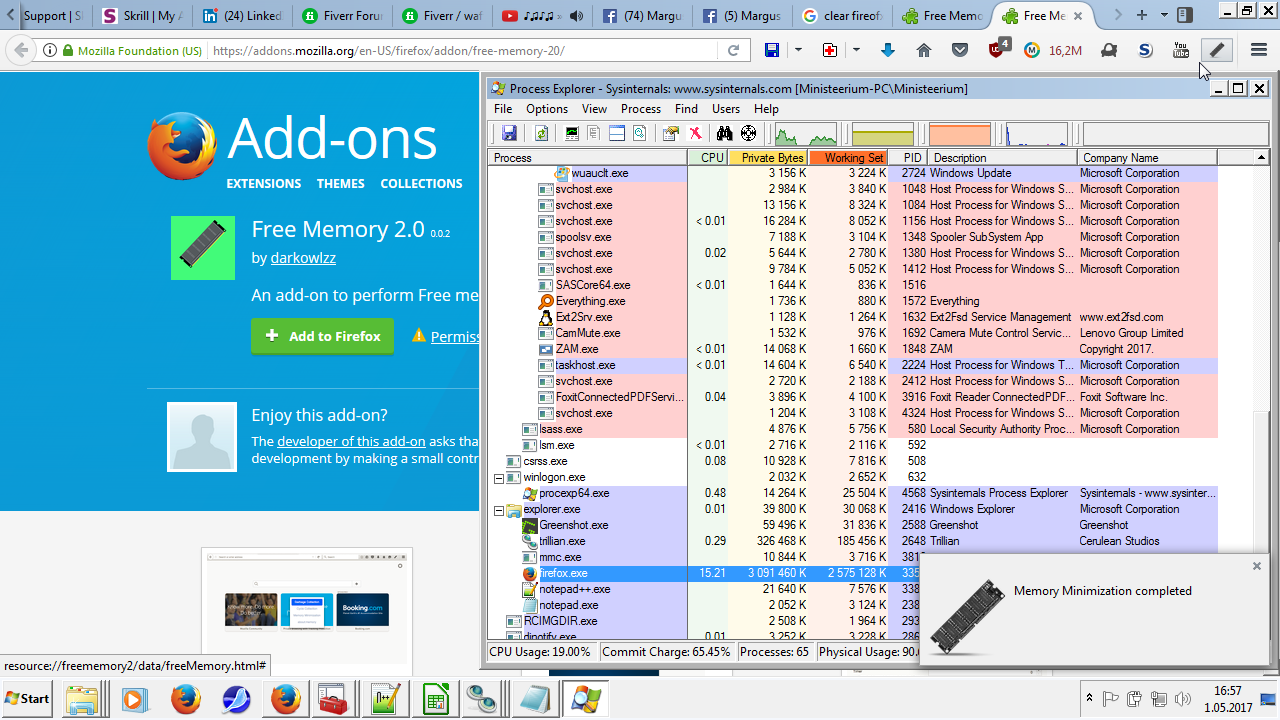
Task: Sort by the Working Set column header
Action: [849, 158]
